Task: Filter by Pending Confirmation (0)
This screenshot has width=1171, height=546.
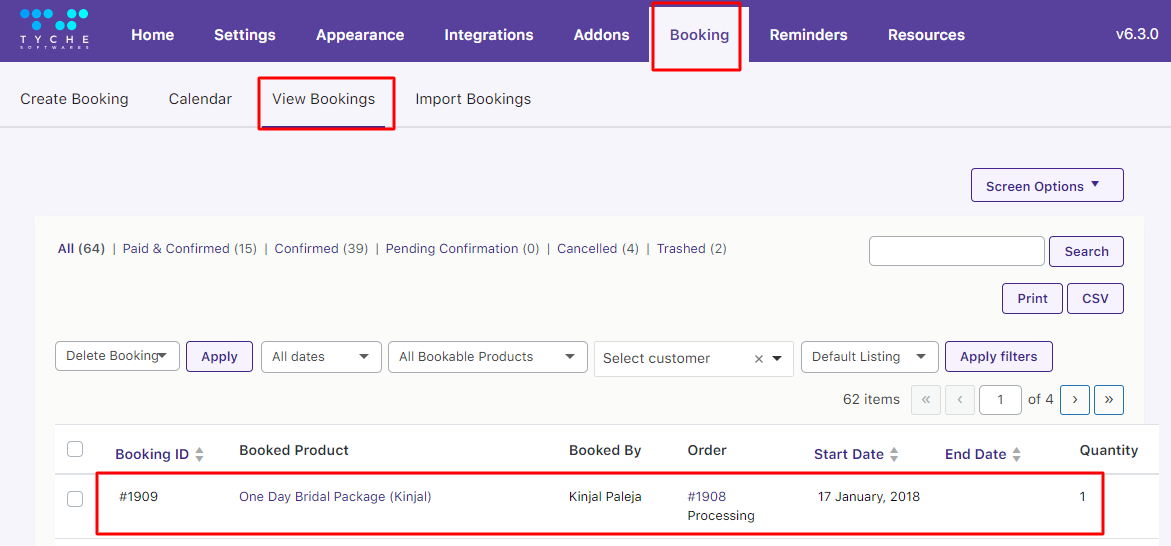Action: (x=462, y=249)
